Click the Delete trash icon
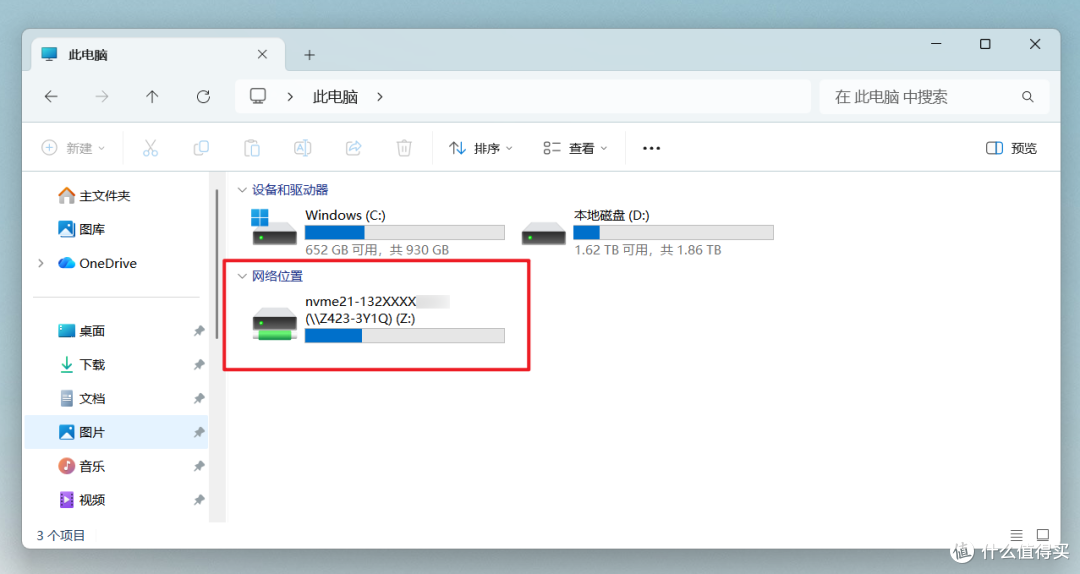This screenshot has width=1080, height=574. [404, 148]
